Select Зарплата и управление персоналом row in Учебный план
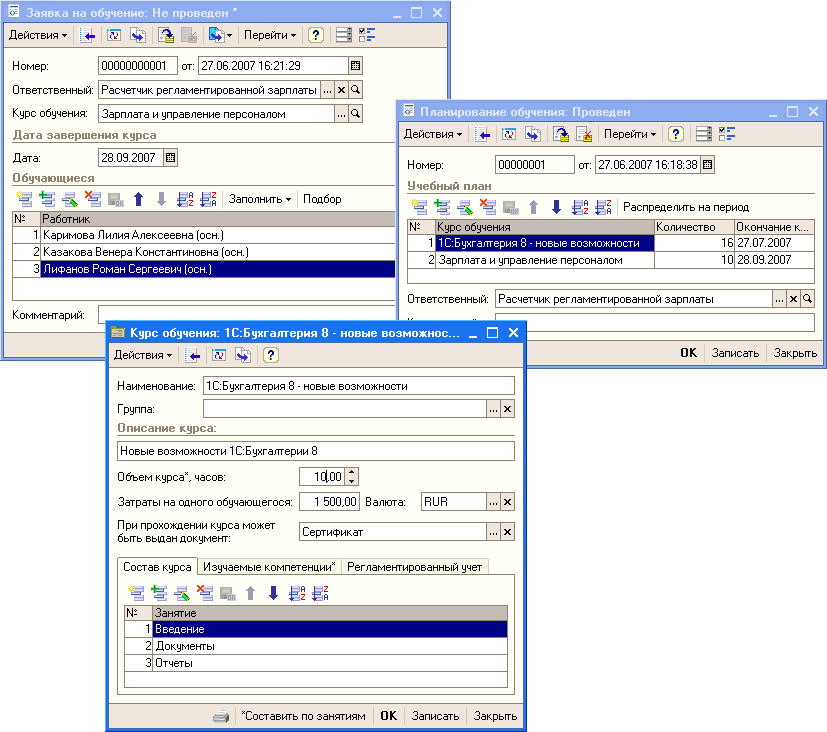827x732 pixels. pyautogui.click(x=611, y=260)
